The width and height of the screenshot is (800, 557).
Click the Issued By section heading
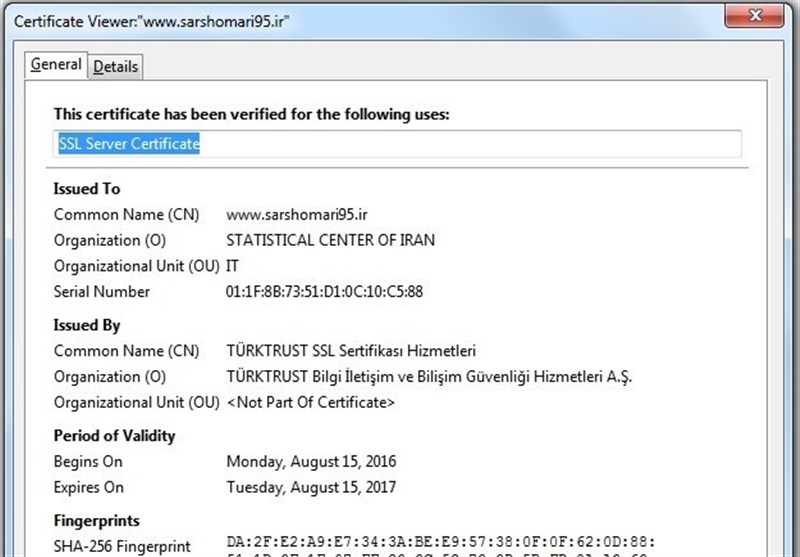[x=86, y=325]
